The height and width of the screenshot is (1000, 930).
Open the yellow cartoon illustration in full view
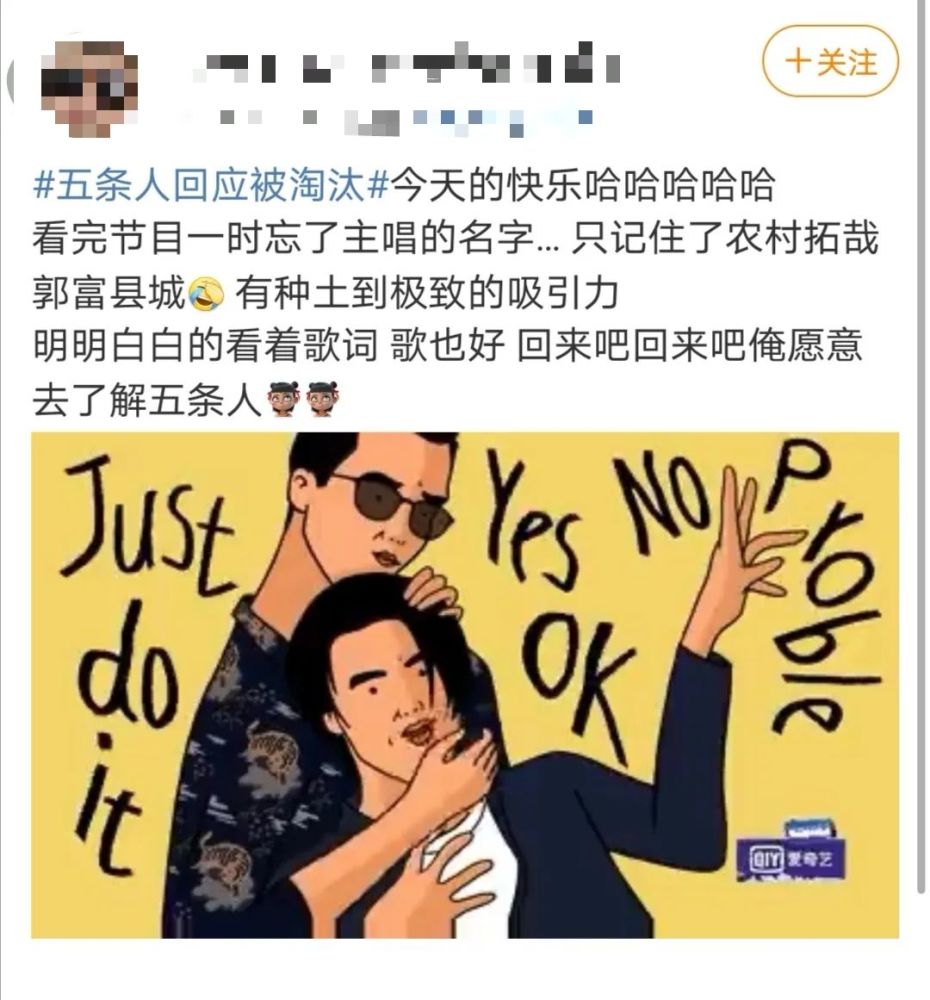pyautogui.click(x=465, y=685)
